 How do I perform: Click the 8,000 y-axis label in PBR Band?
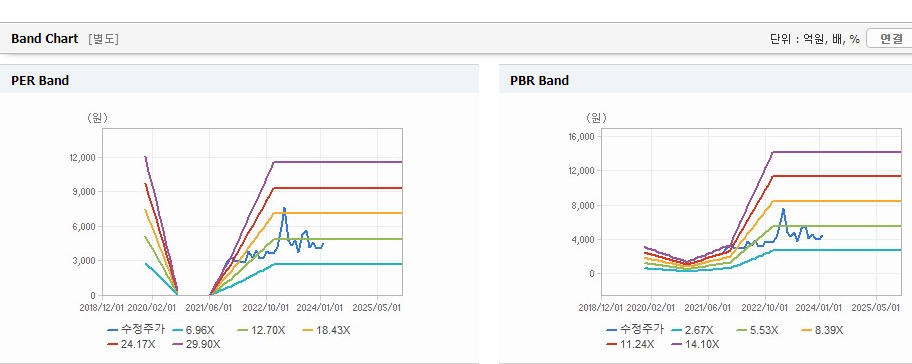[583, 205]
